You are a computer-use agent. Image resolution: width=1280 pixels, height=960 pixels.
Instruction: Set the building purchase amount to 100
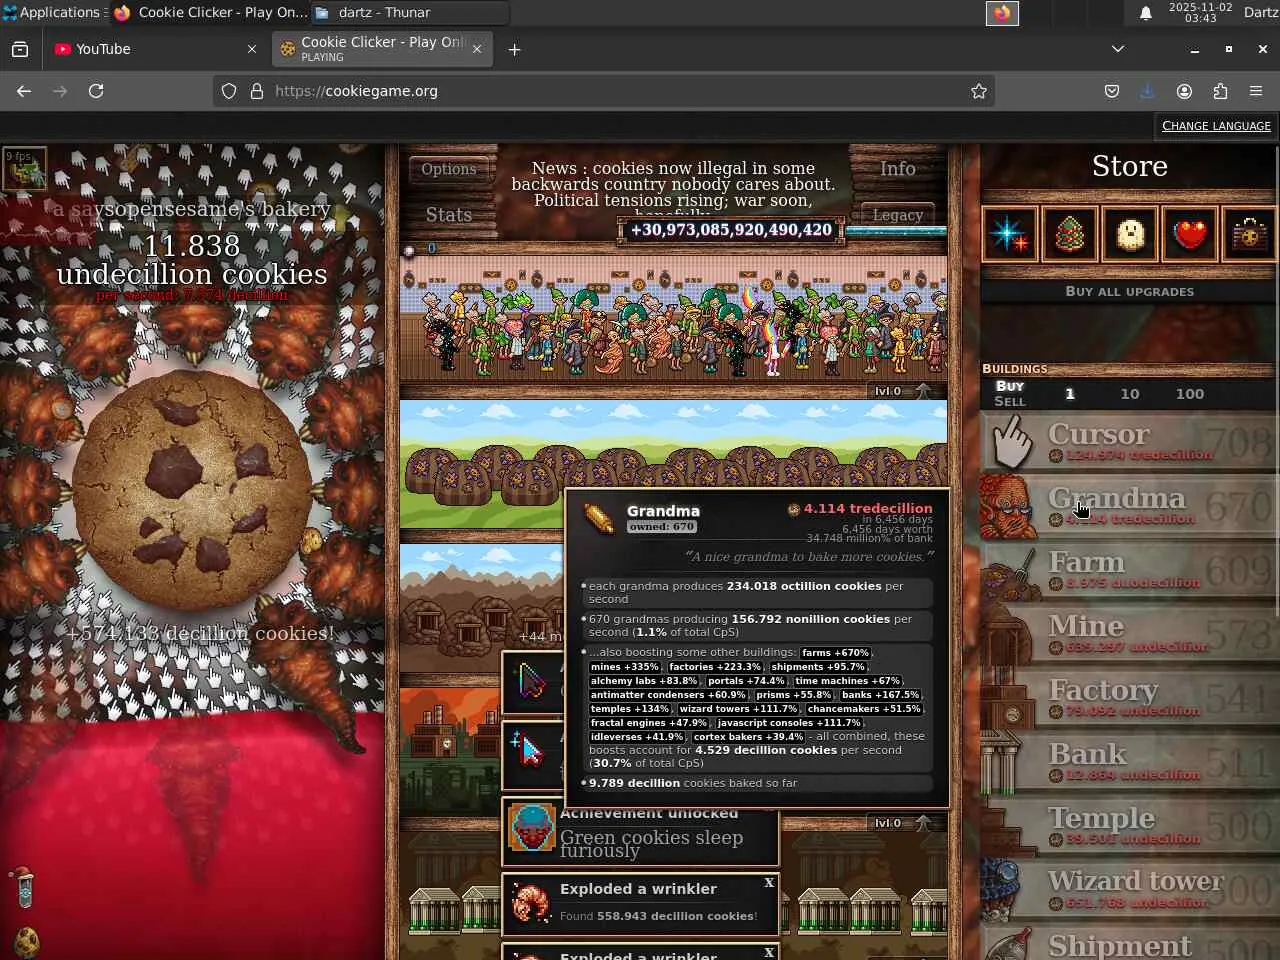1190,394
